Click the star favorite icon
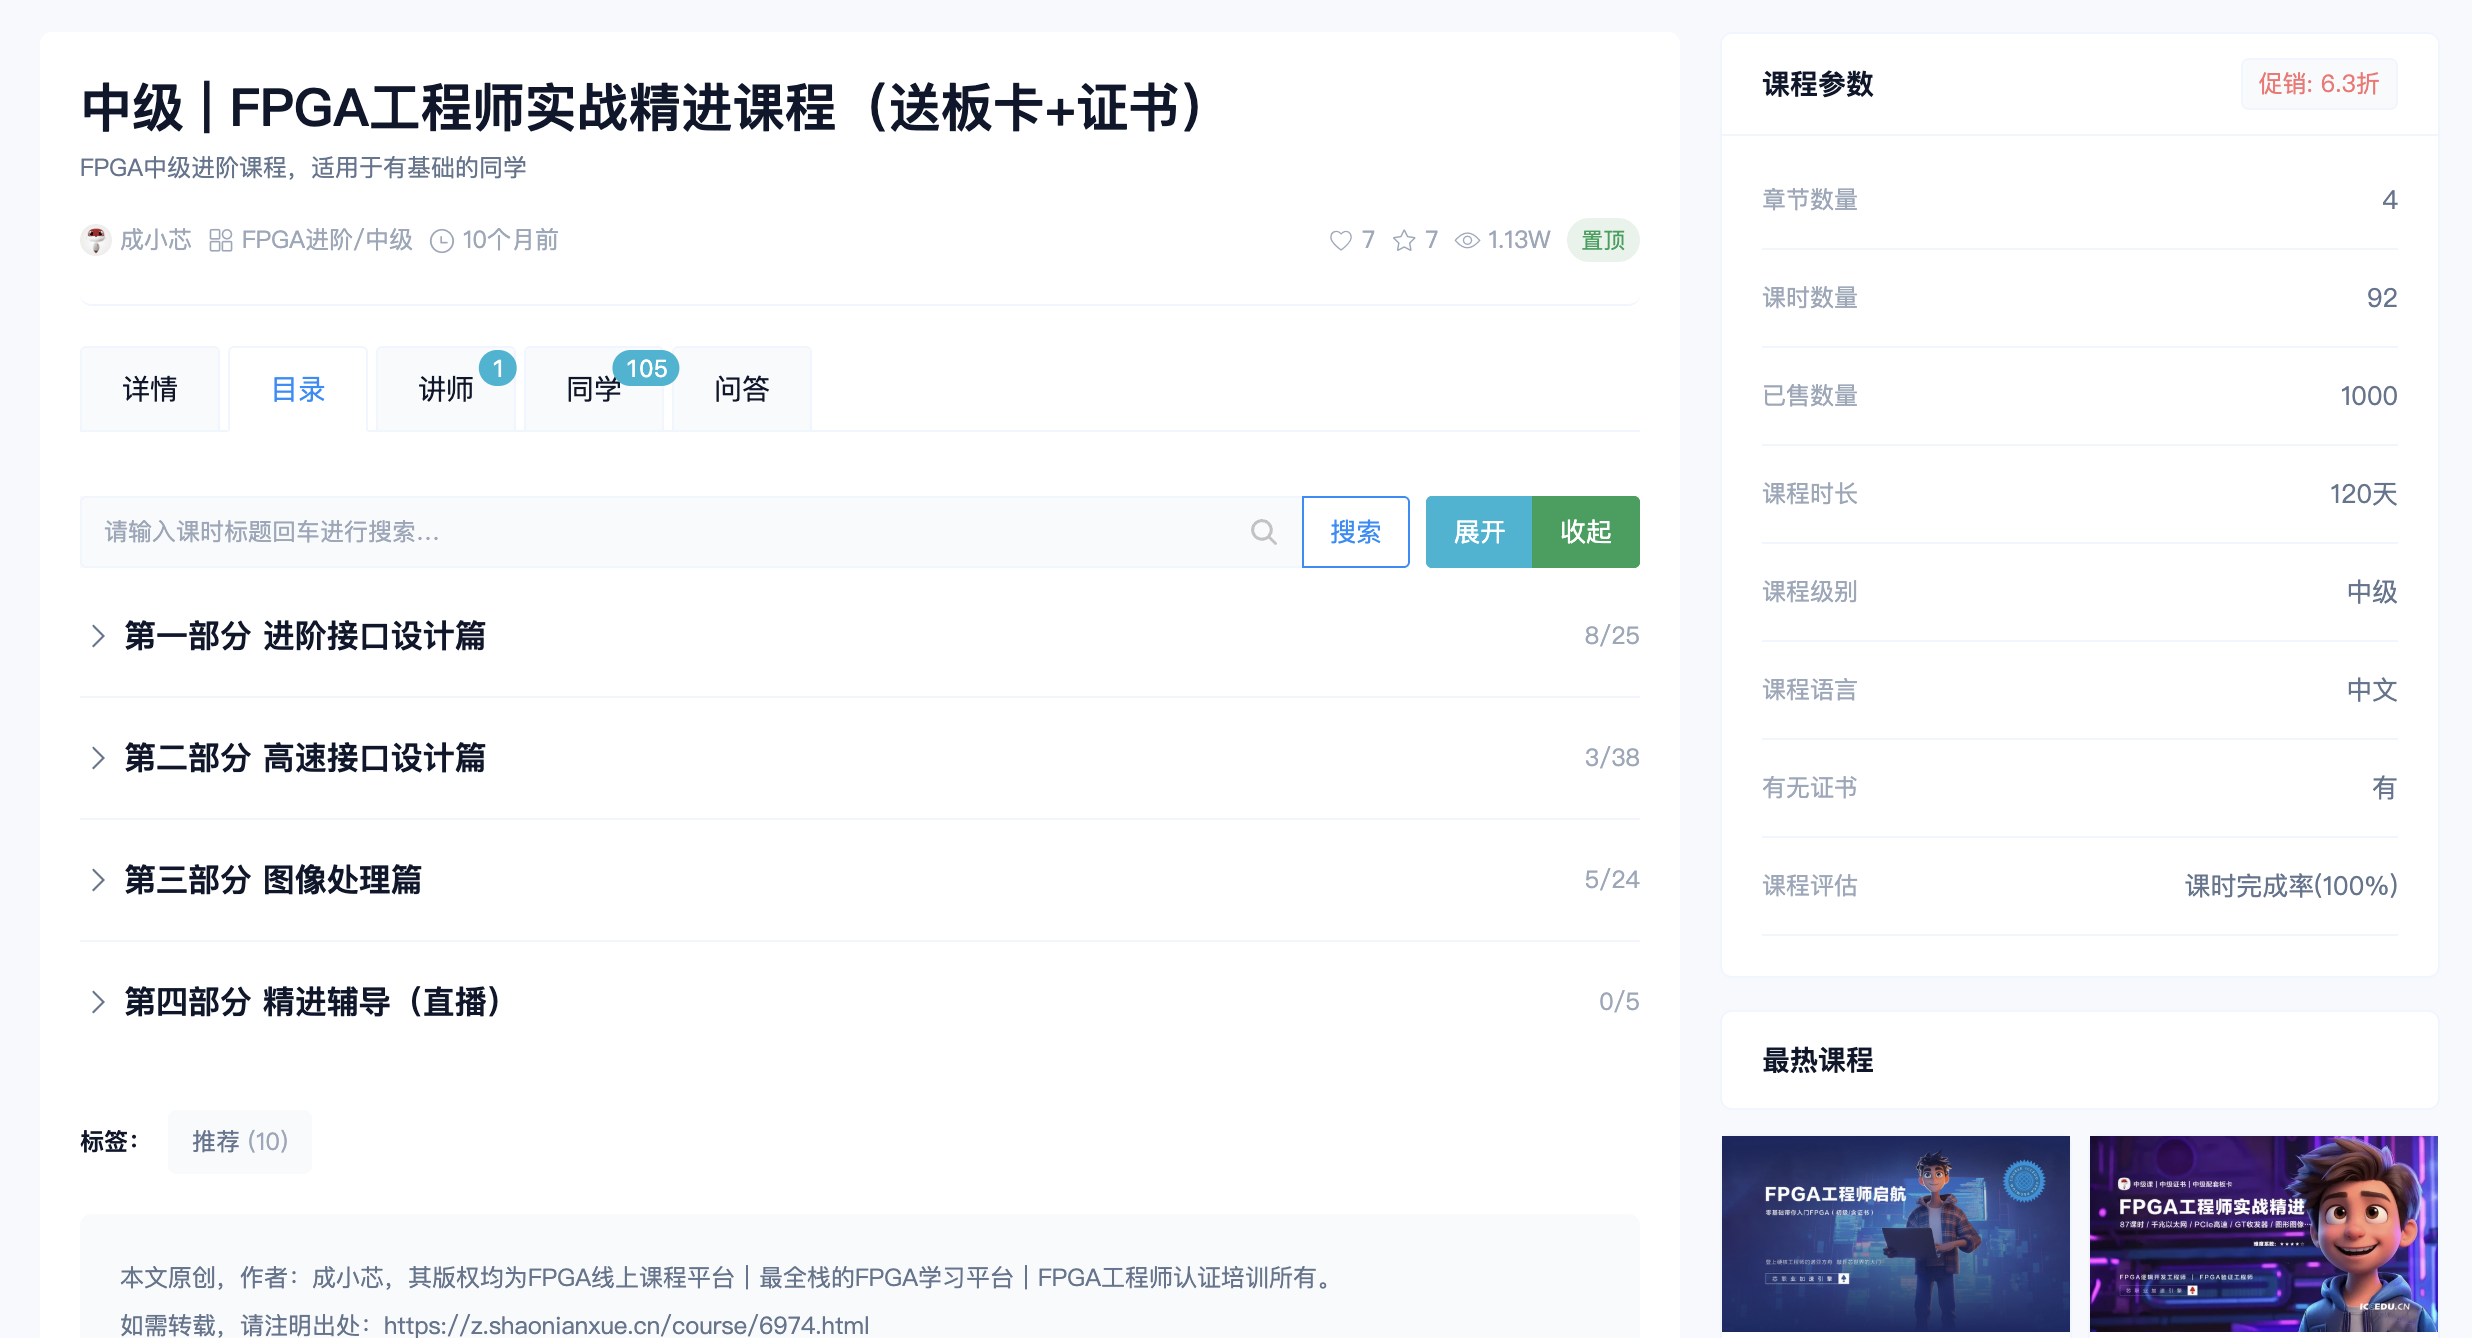The height and width of the screenshot is (1338, 2472). pyautogui.click(x=1404, y=241)
